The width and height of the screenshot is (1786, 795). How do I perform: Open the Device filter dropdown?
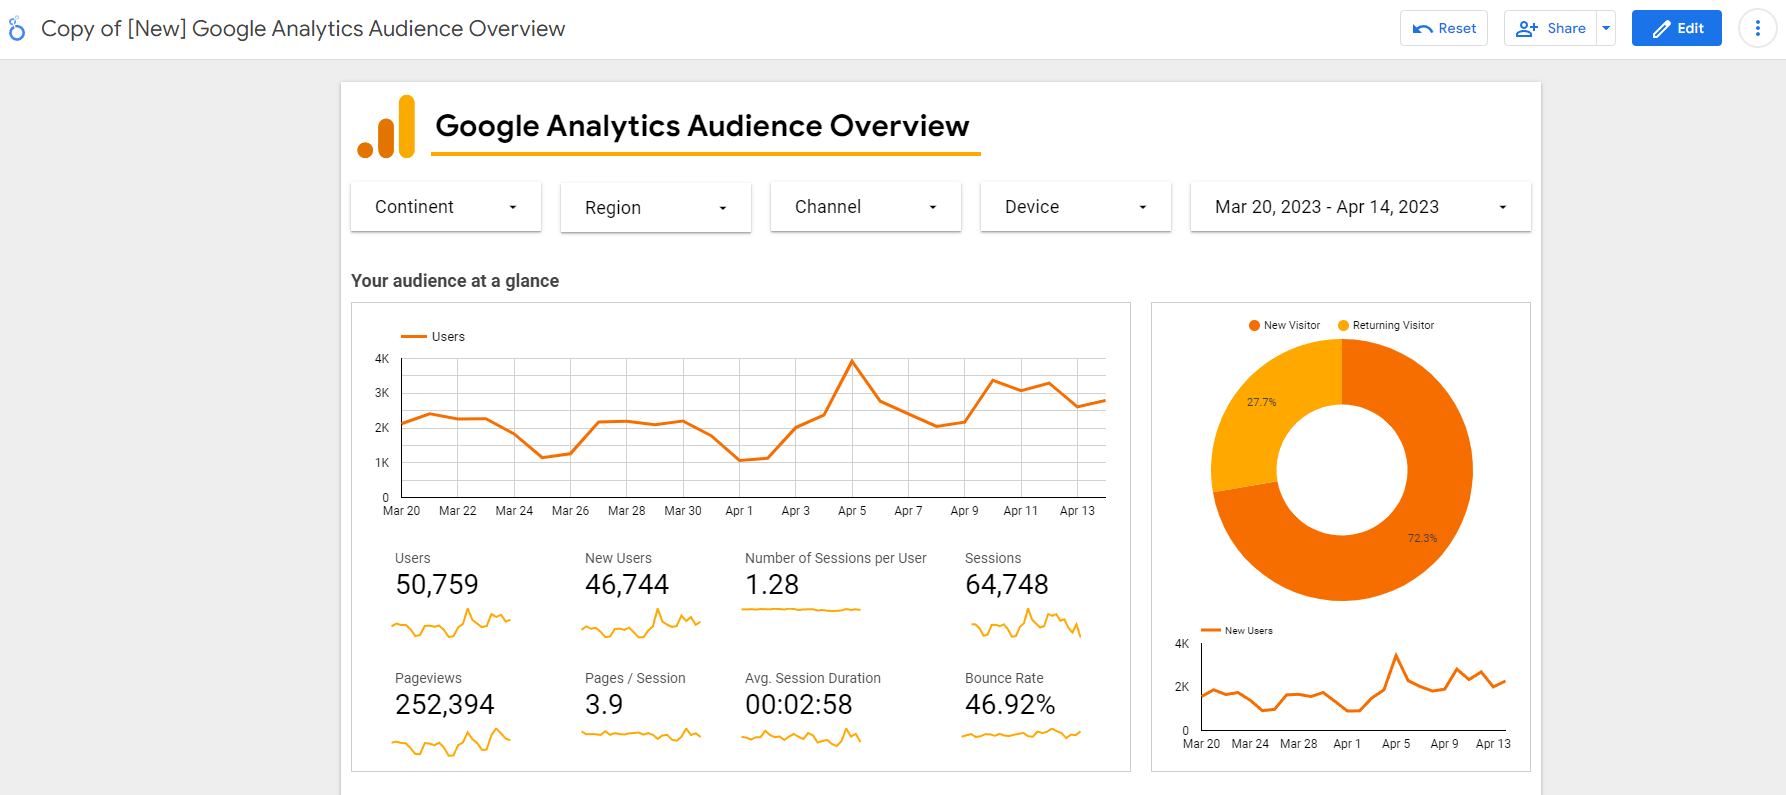[1076, 207]
